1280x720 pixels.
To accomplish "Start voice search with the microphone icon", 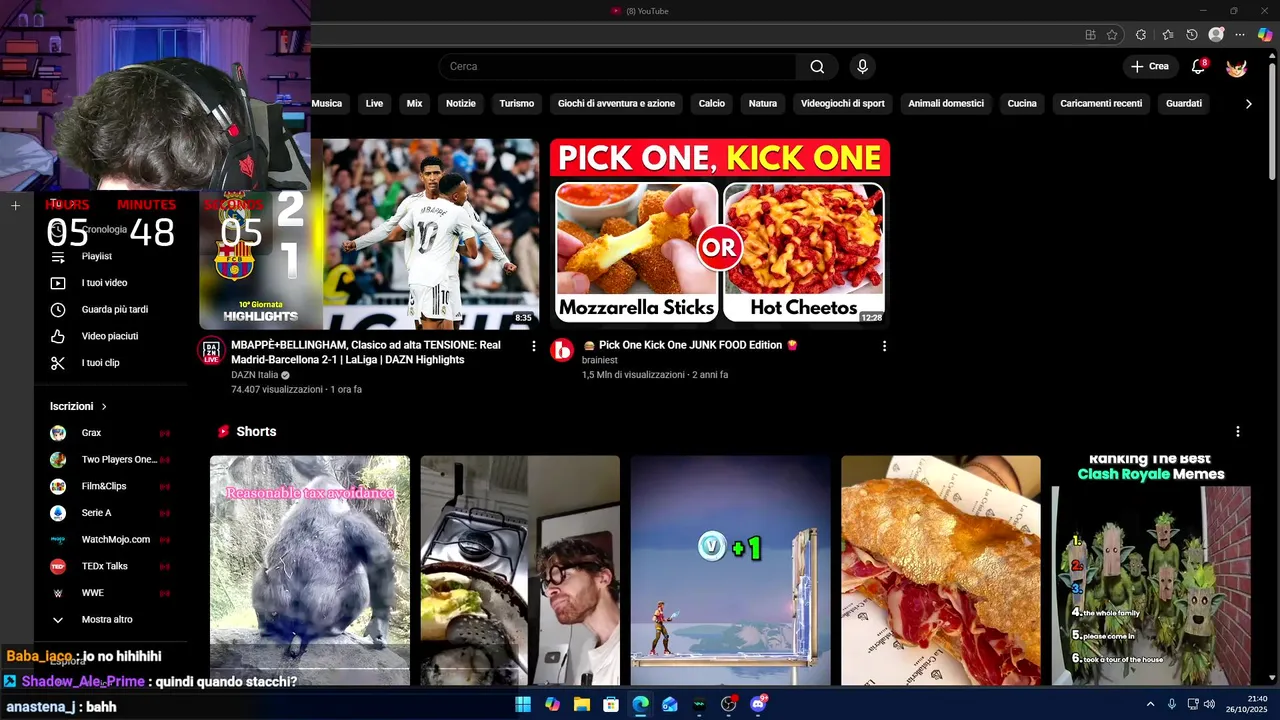I will point(862,67).
